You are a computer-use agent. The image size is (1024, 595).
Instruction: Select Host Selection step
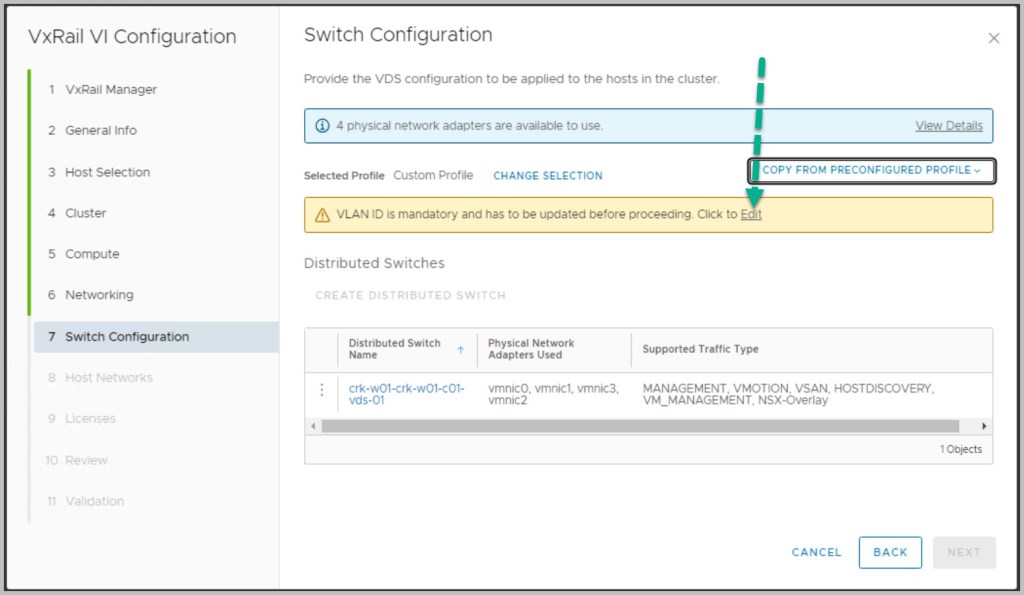coord(107,172)
